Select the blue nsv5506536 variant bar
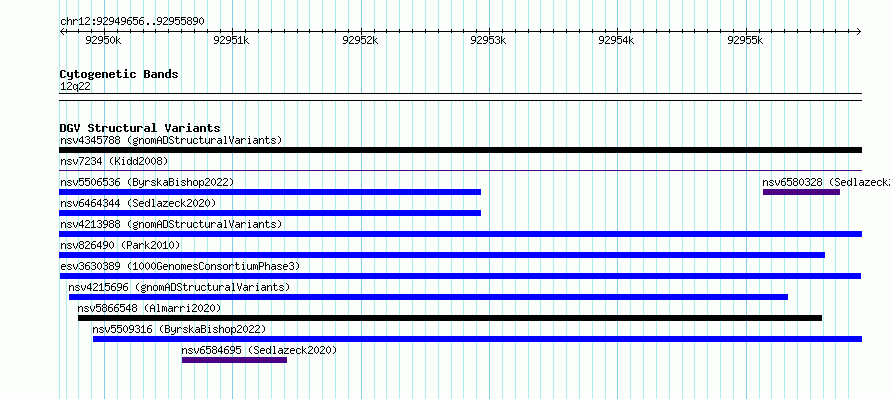Screen dimensions: 890x399 click(x=270, y=192)
